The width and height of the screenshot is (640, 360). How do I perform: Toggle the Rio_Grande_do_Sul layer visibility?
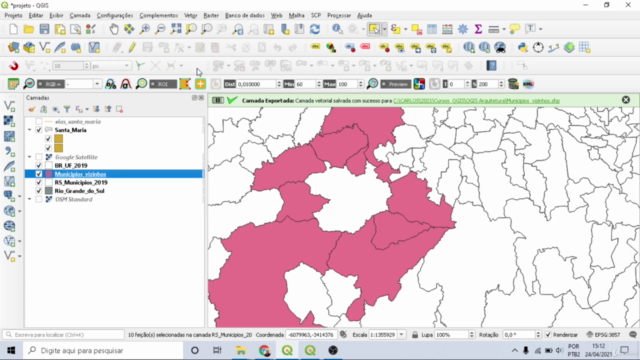click(x=39, y=191)
